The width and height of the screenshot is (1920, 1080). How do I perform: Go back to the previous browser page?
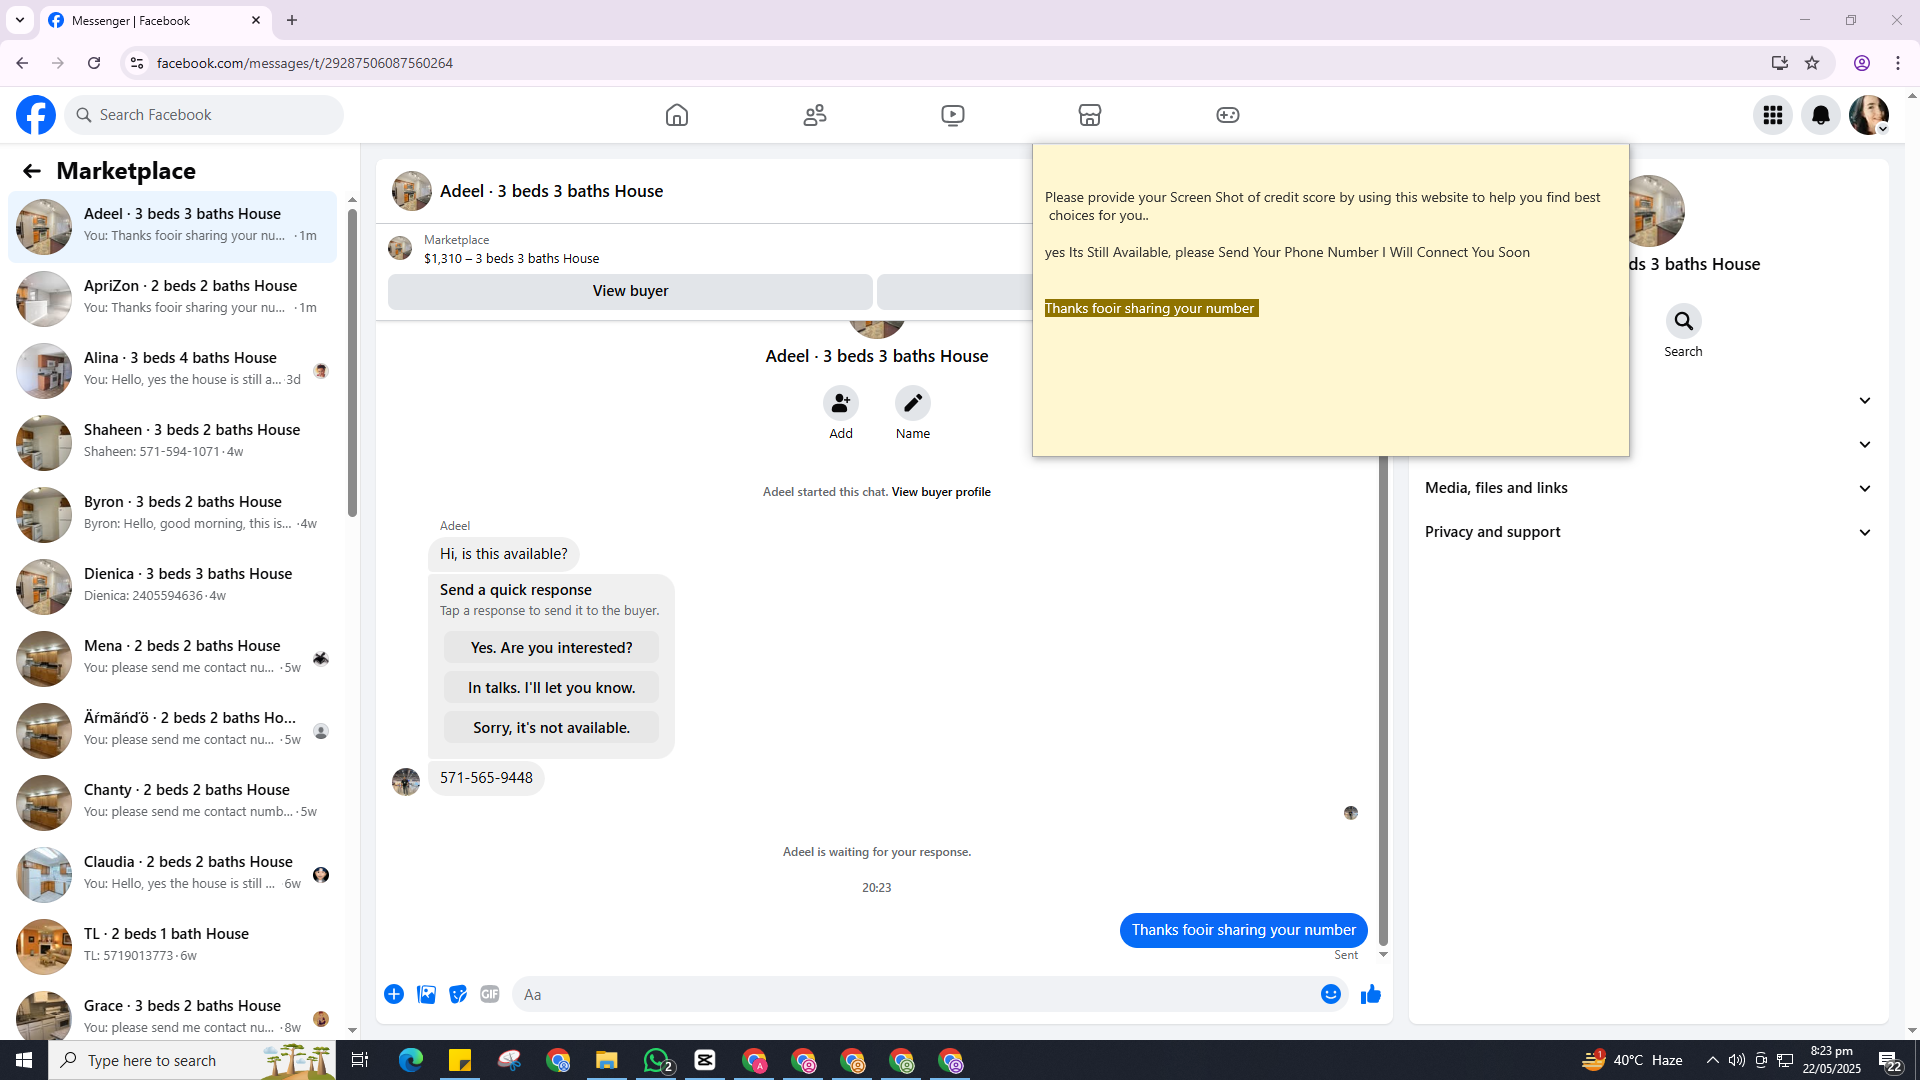(22, 63)
